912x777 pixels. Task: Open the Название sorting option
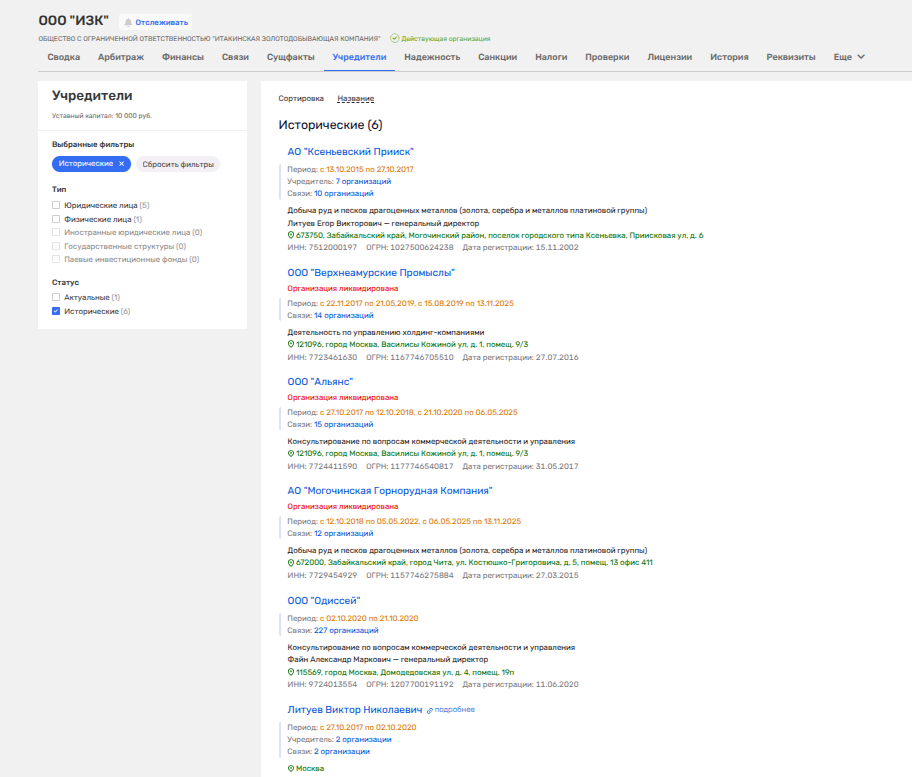(355, 99)
